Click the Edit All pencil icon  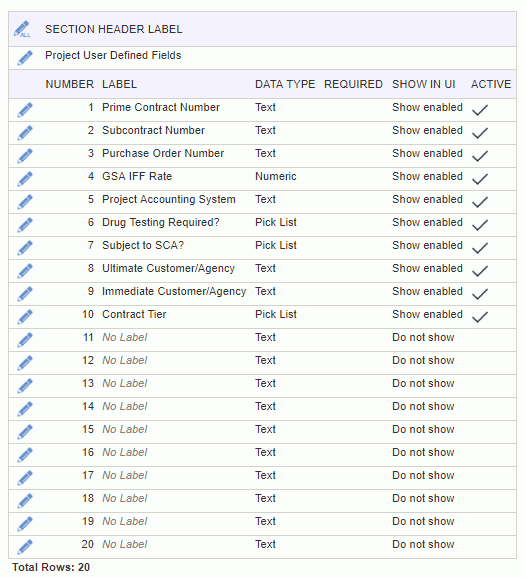[x=22, y=29]
